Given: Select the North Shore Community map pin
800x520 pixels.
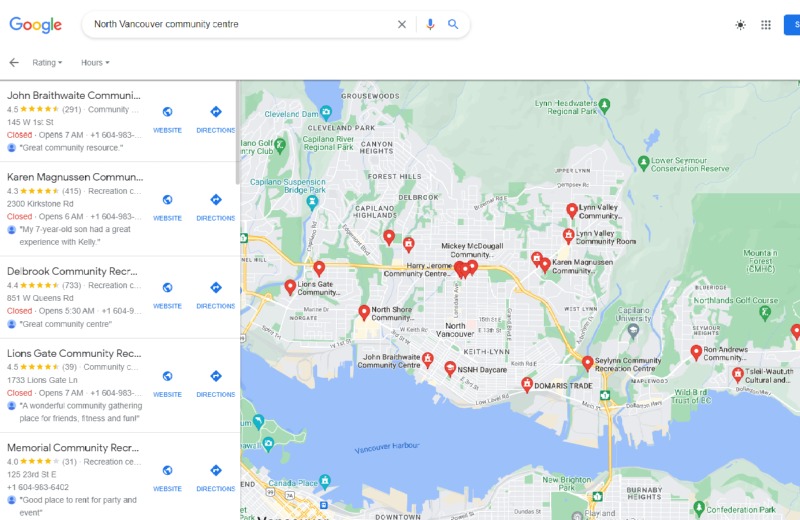Looking at the screenshot, I should point(364,312).
